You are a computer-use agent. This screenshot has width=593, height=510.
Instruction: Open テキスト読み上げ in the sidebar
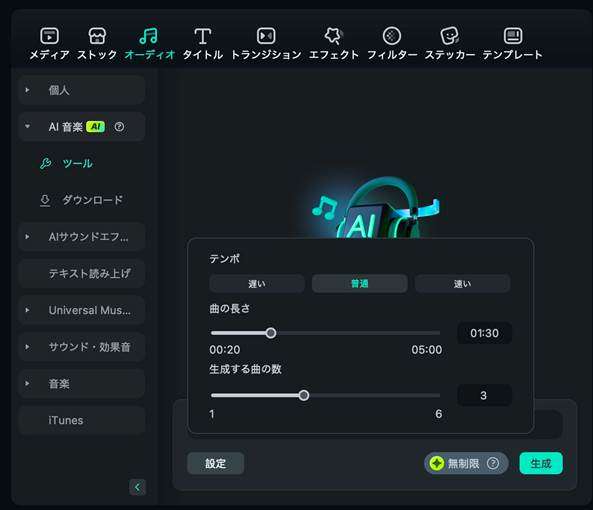click(81, 273)
